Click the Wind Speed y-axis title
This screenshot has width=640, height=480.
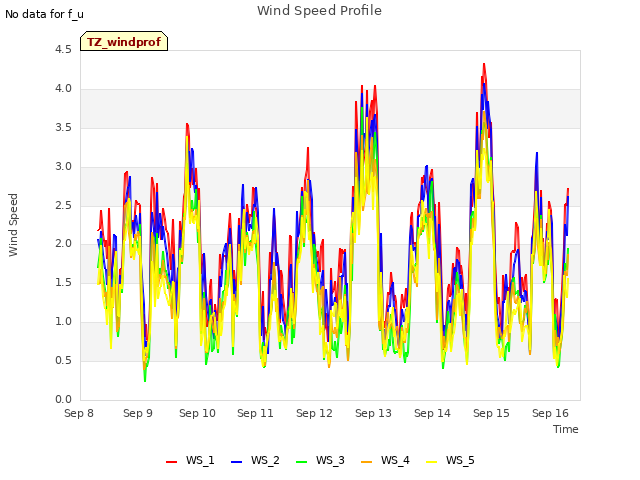pyautogui.click(x=13, y=225)
